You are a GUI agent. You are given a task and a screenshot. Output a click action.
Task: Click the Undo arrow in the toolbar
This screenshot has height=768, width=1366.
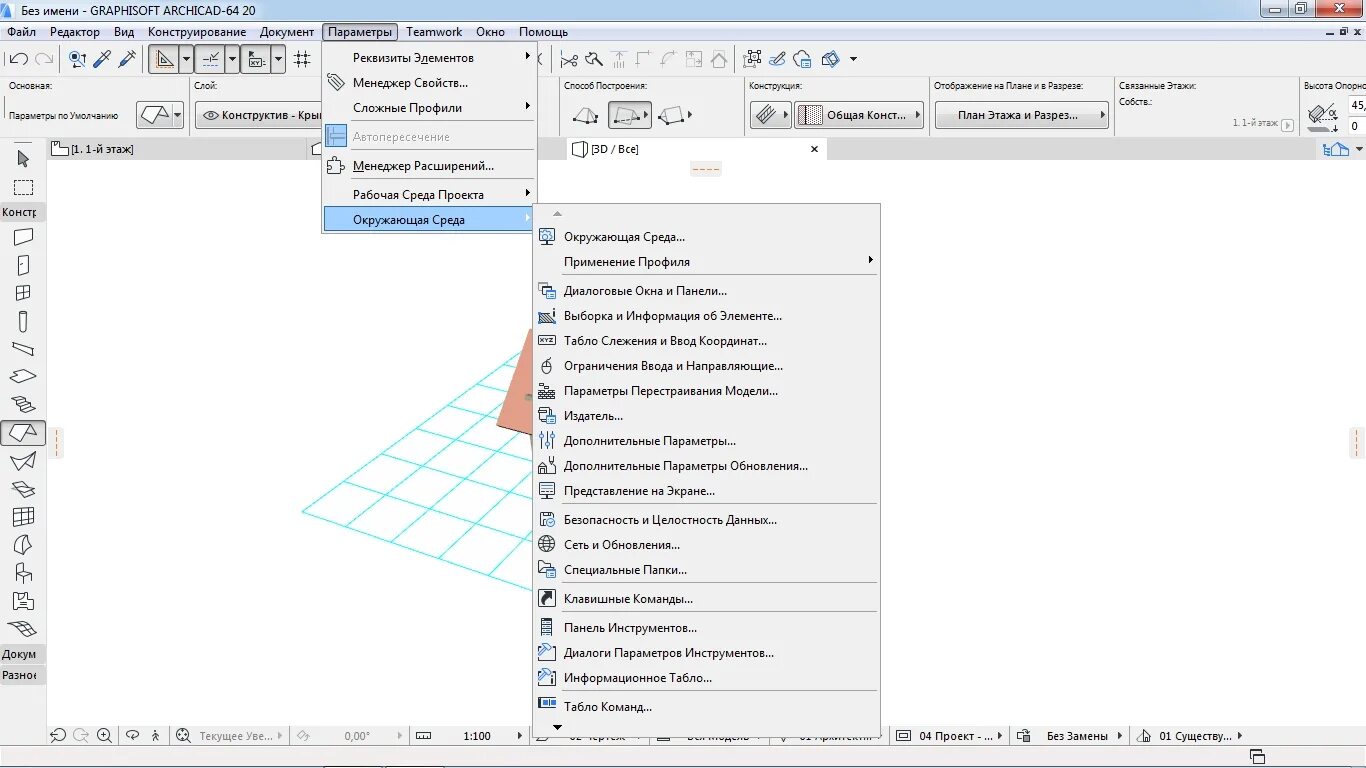pos(18,59)
